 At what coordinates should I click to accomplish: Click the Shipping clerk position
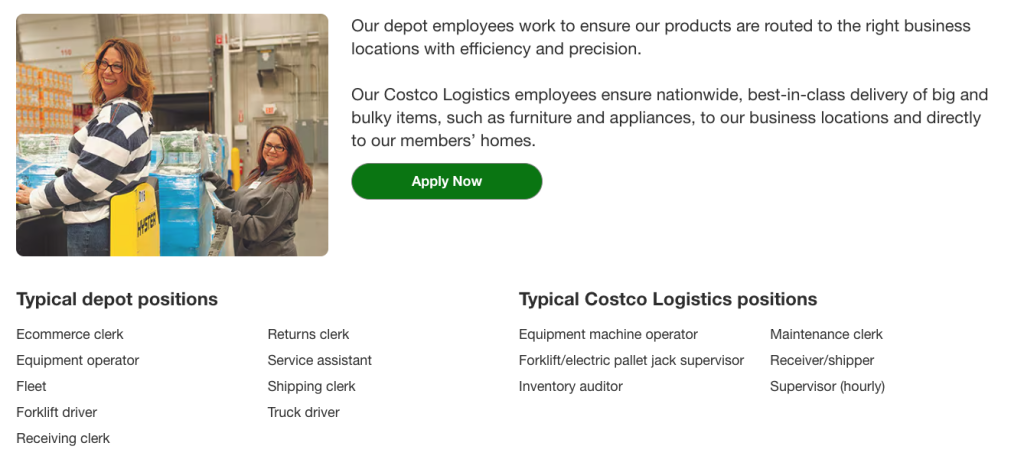coord(311,386)
